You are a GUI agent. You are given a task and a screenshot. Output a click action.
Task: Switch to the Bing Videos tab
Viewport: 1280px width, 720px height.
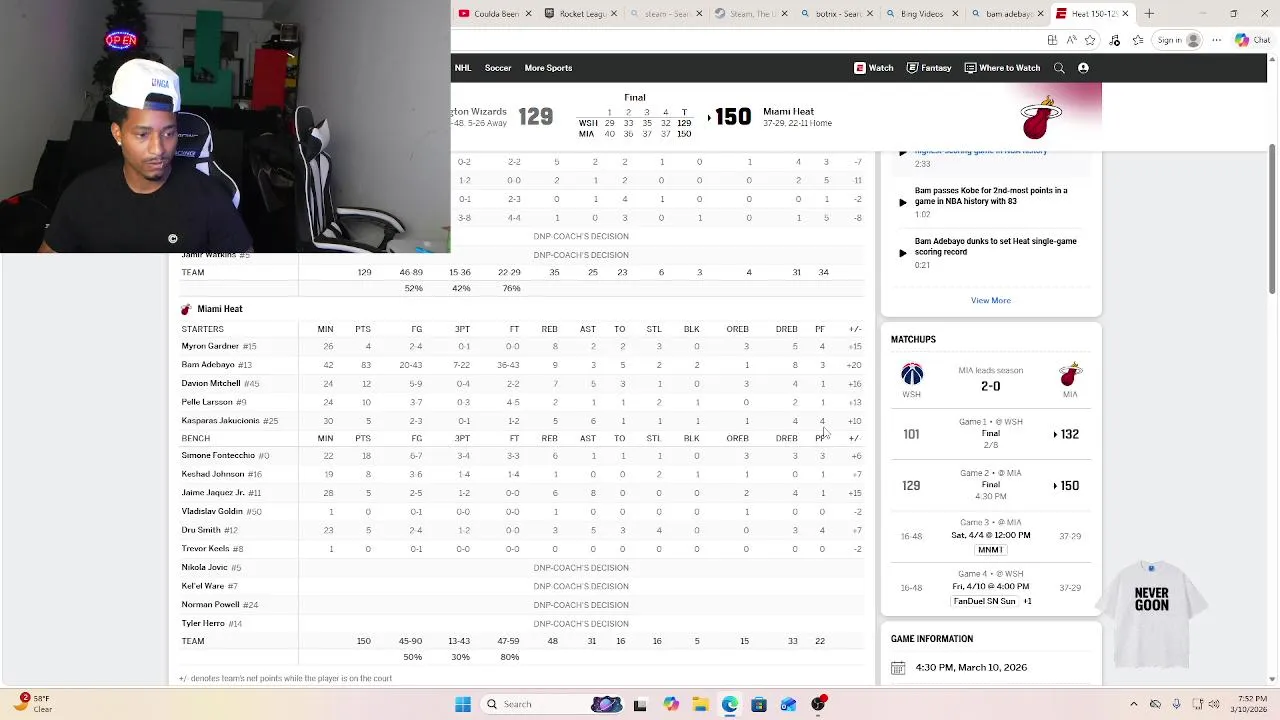pos(921,14)
